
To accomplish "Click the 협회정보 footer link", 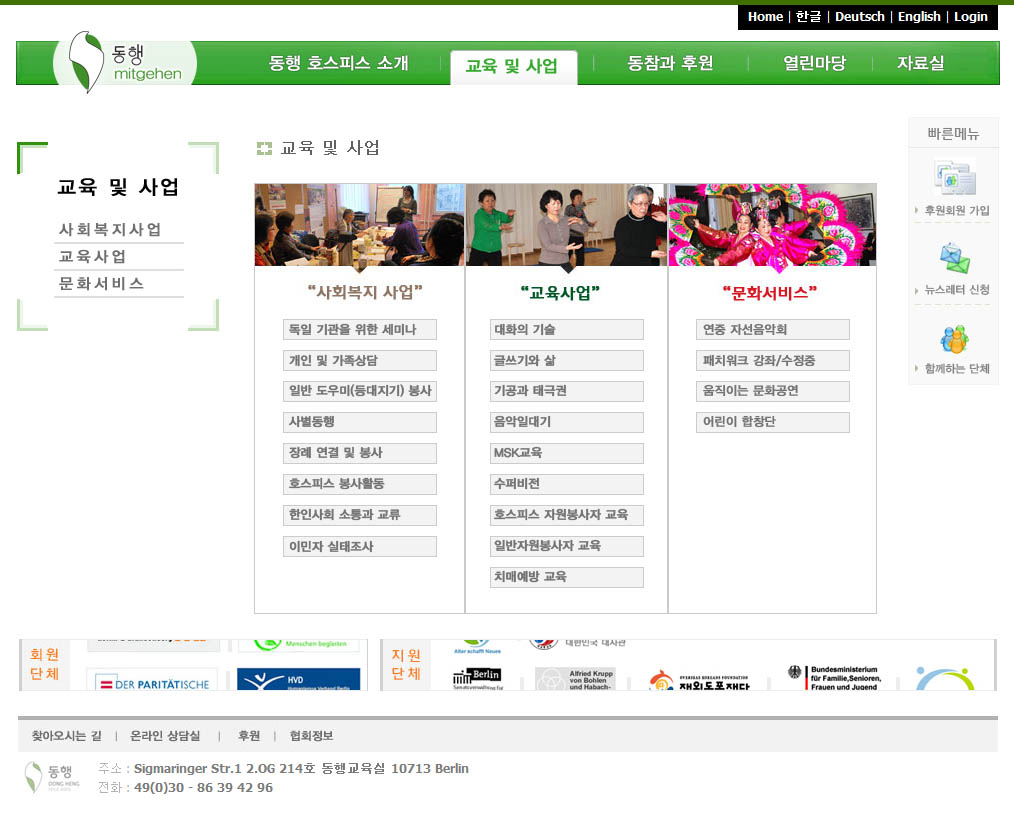I will tap(311, 736).
